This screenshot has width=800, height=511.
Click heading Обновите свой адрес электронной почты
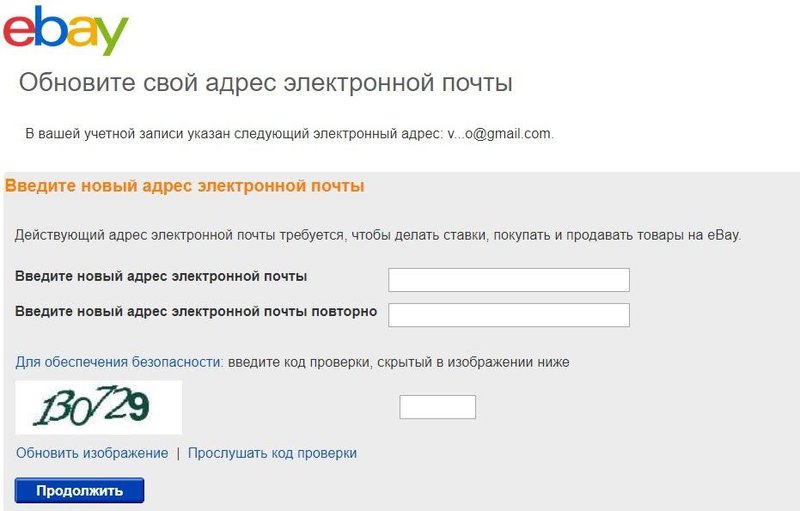tap(265, 83)
